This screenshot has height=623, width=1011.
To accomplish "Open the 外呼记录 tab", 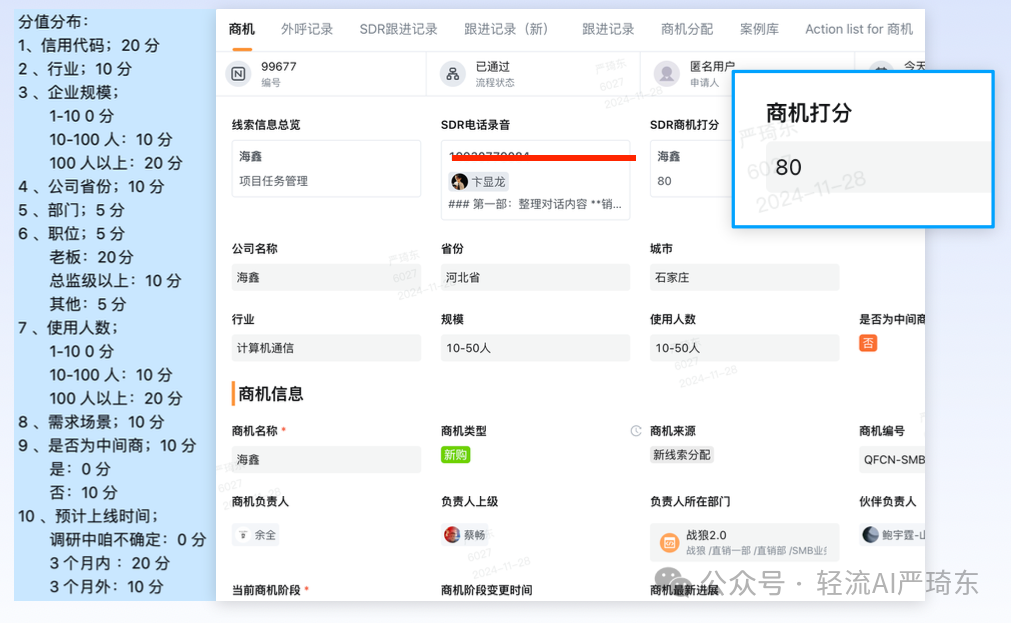I will pos(307,29).
